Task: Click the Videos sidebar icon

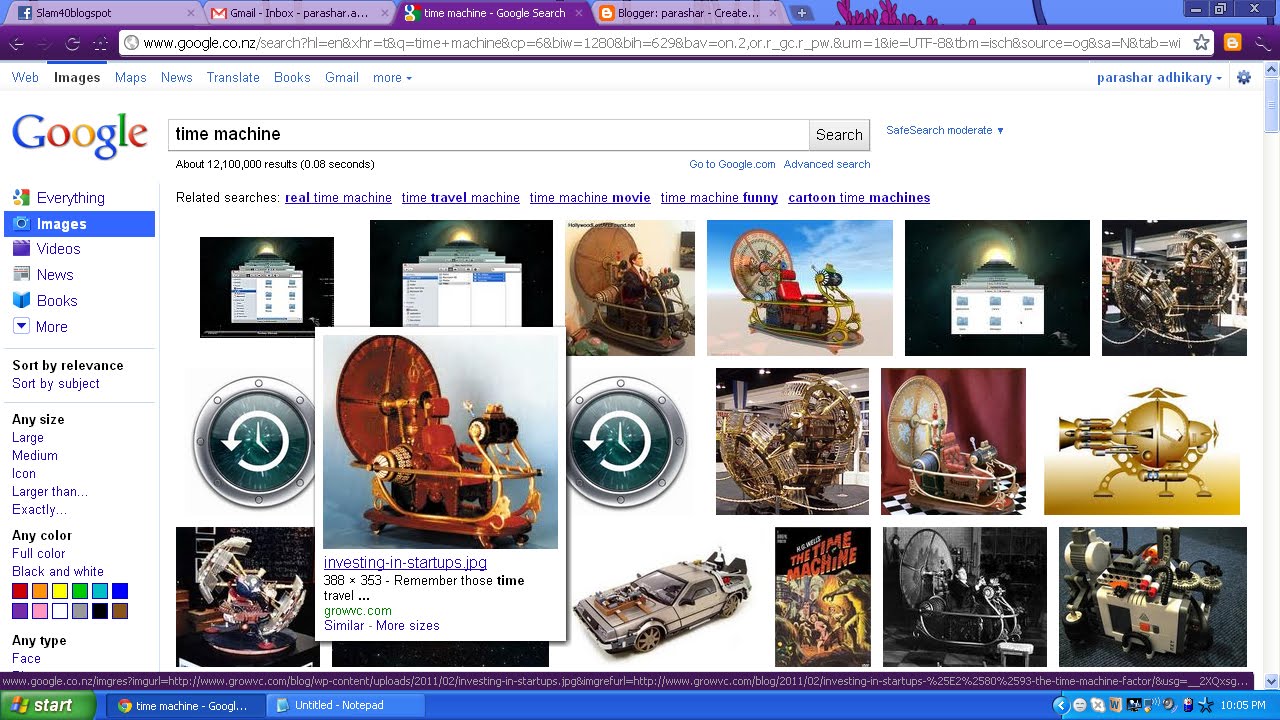Action: 21,248
